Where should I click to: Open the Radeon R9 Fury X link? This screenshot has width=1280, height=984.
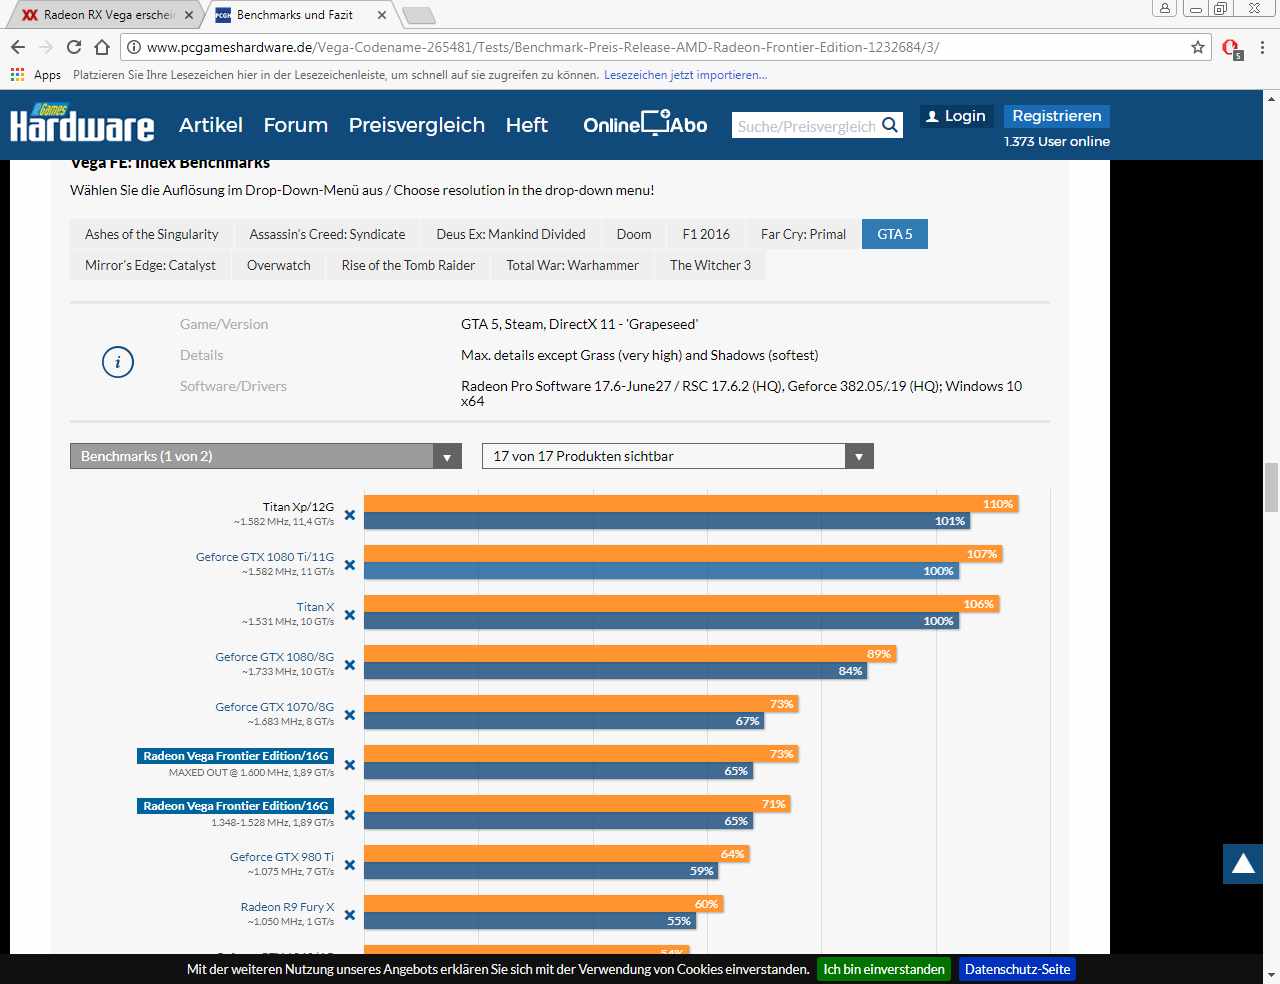click(287, 907)
